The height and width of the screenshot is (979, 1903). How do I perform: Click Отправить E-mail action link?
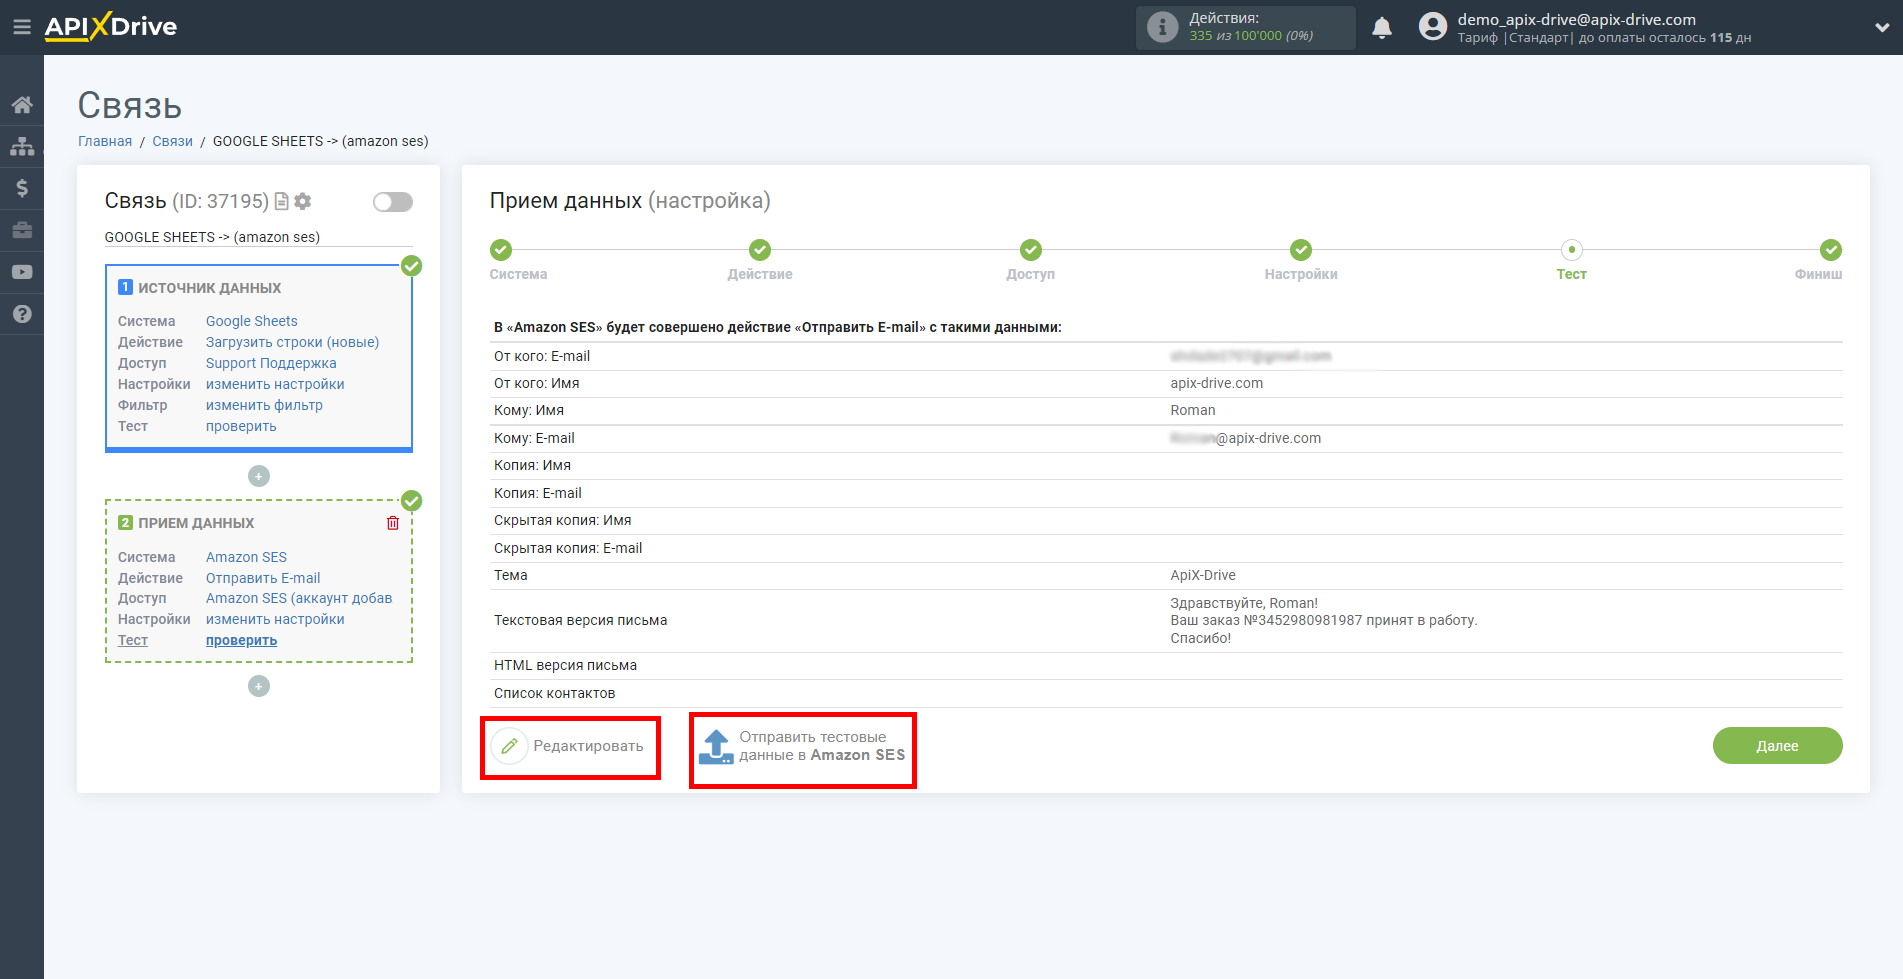pos(263,578)
